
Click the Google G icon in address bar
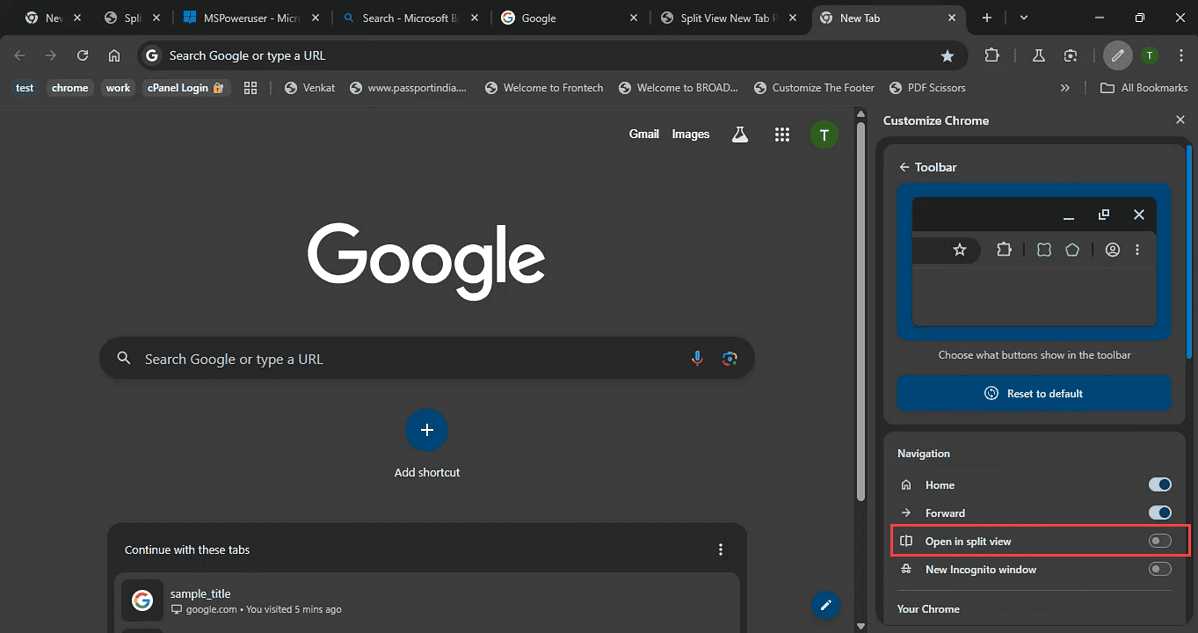pos(152,56)
